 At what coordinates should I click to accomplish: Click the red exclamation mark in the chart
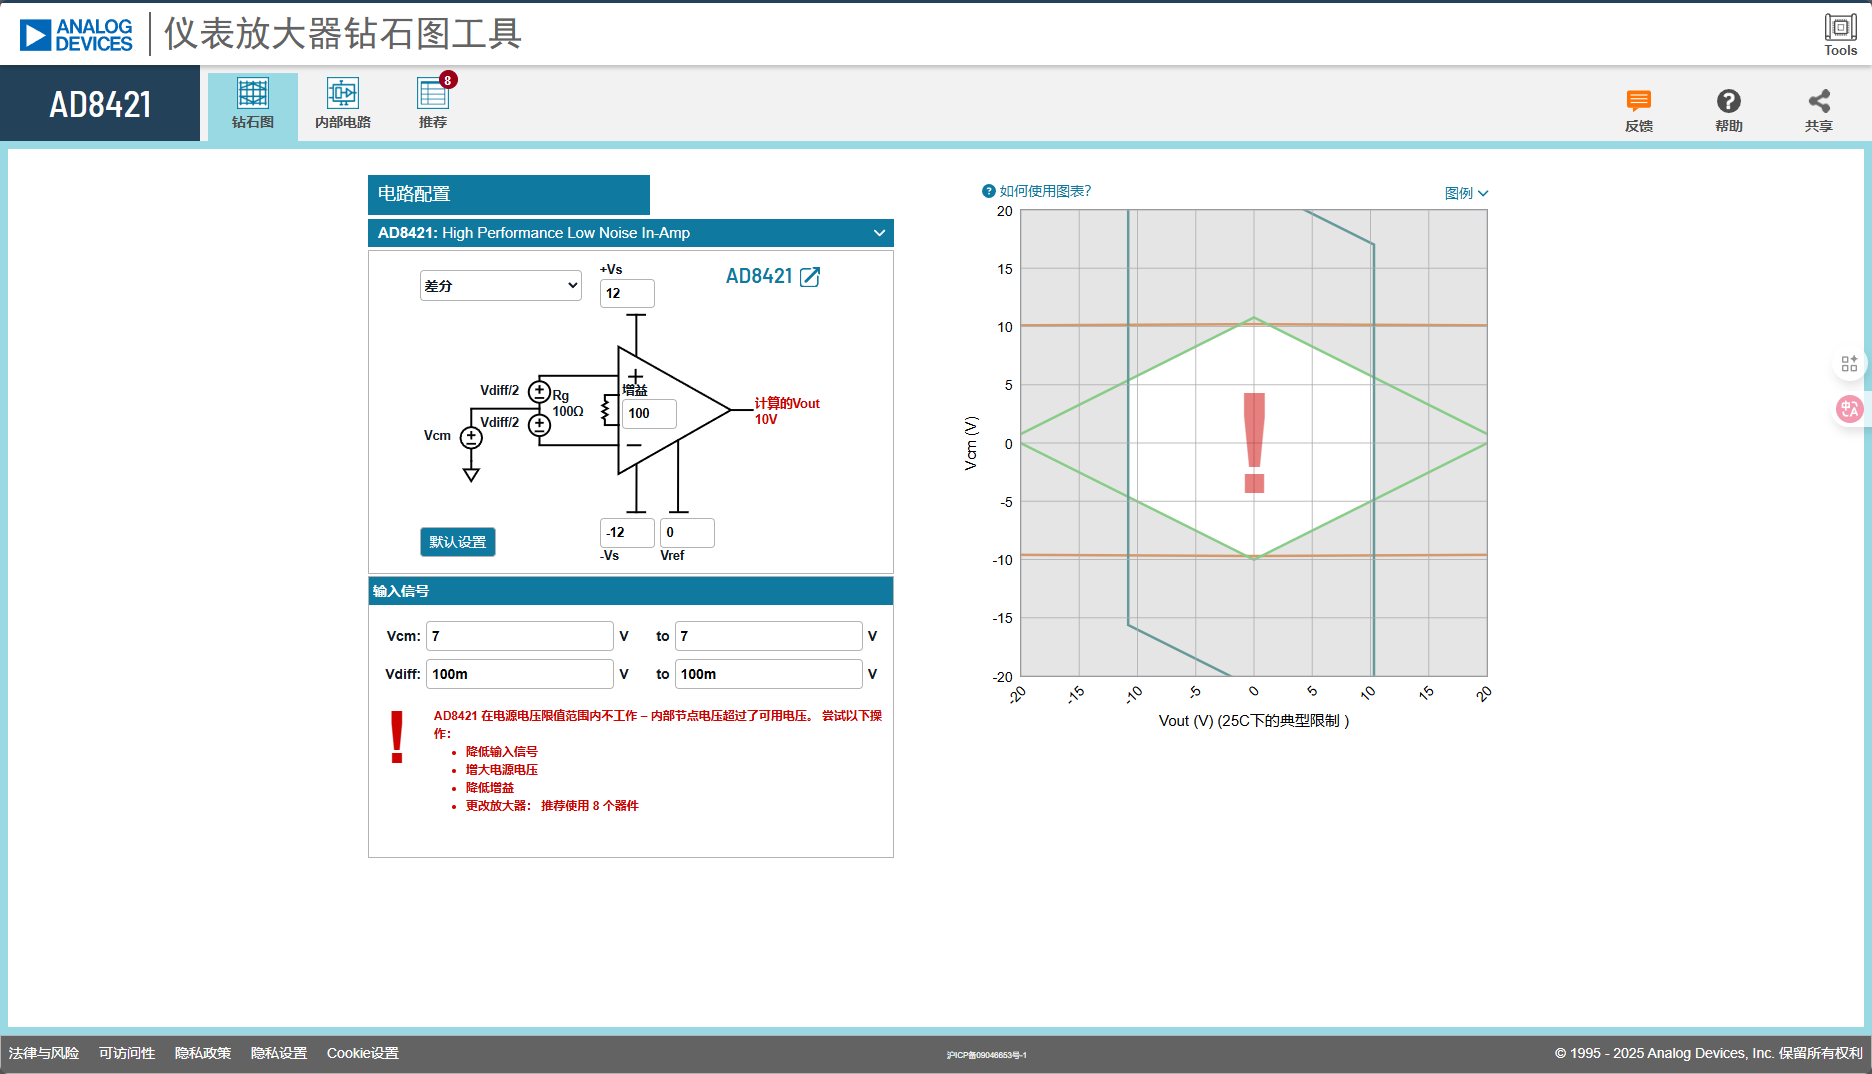click(1254, 442)
